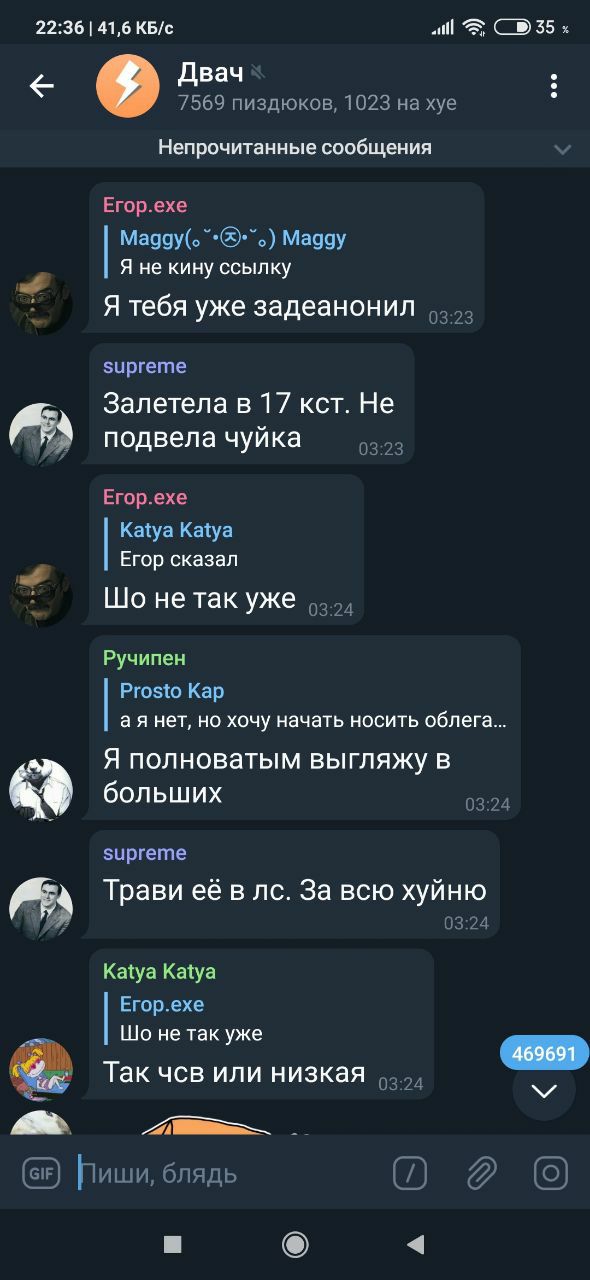Open camera icon in message bar

pos(551,1173)
